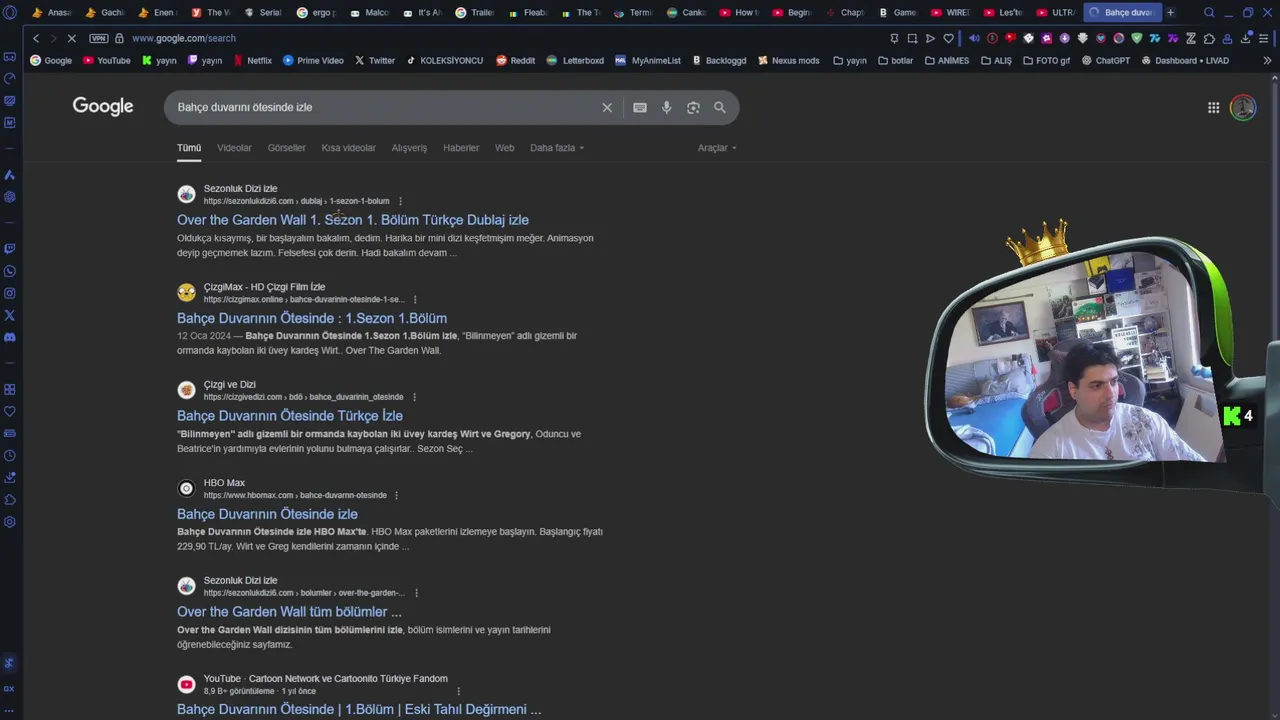Open the ANİMES bookmarks folder
The image size is (1280, 720).
[x=946, y=60]
